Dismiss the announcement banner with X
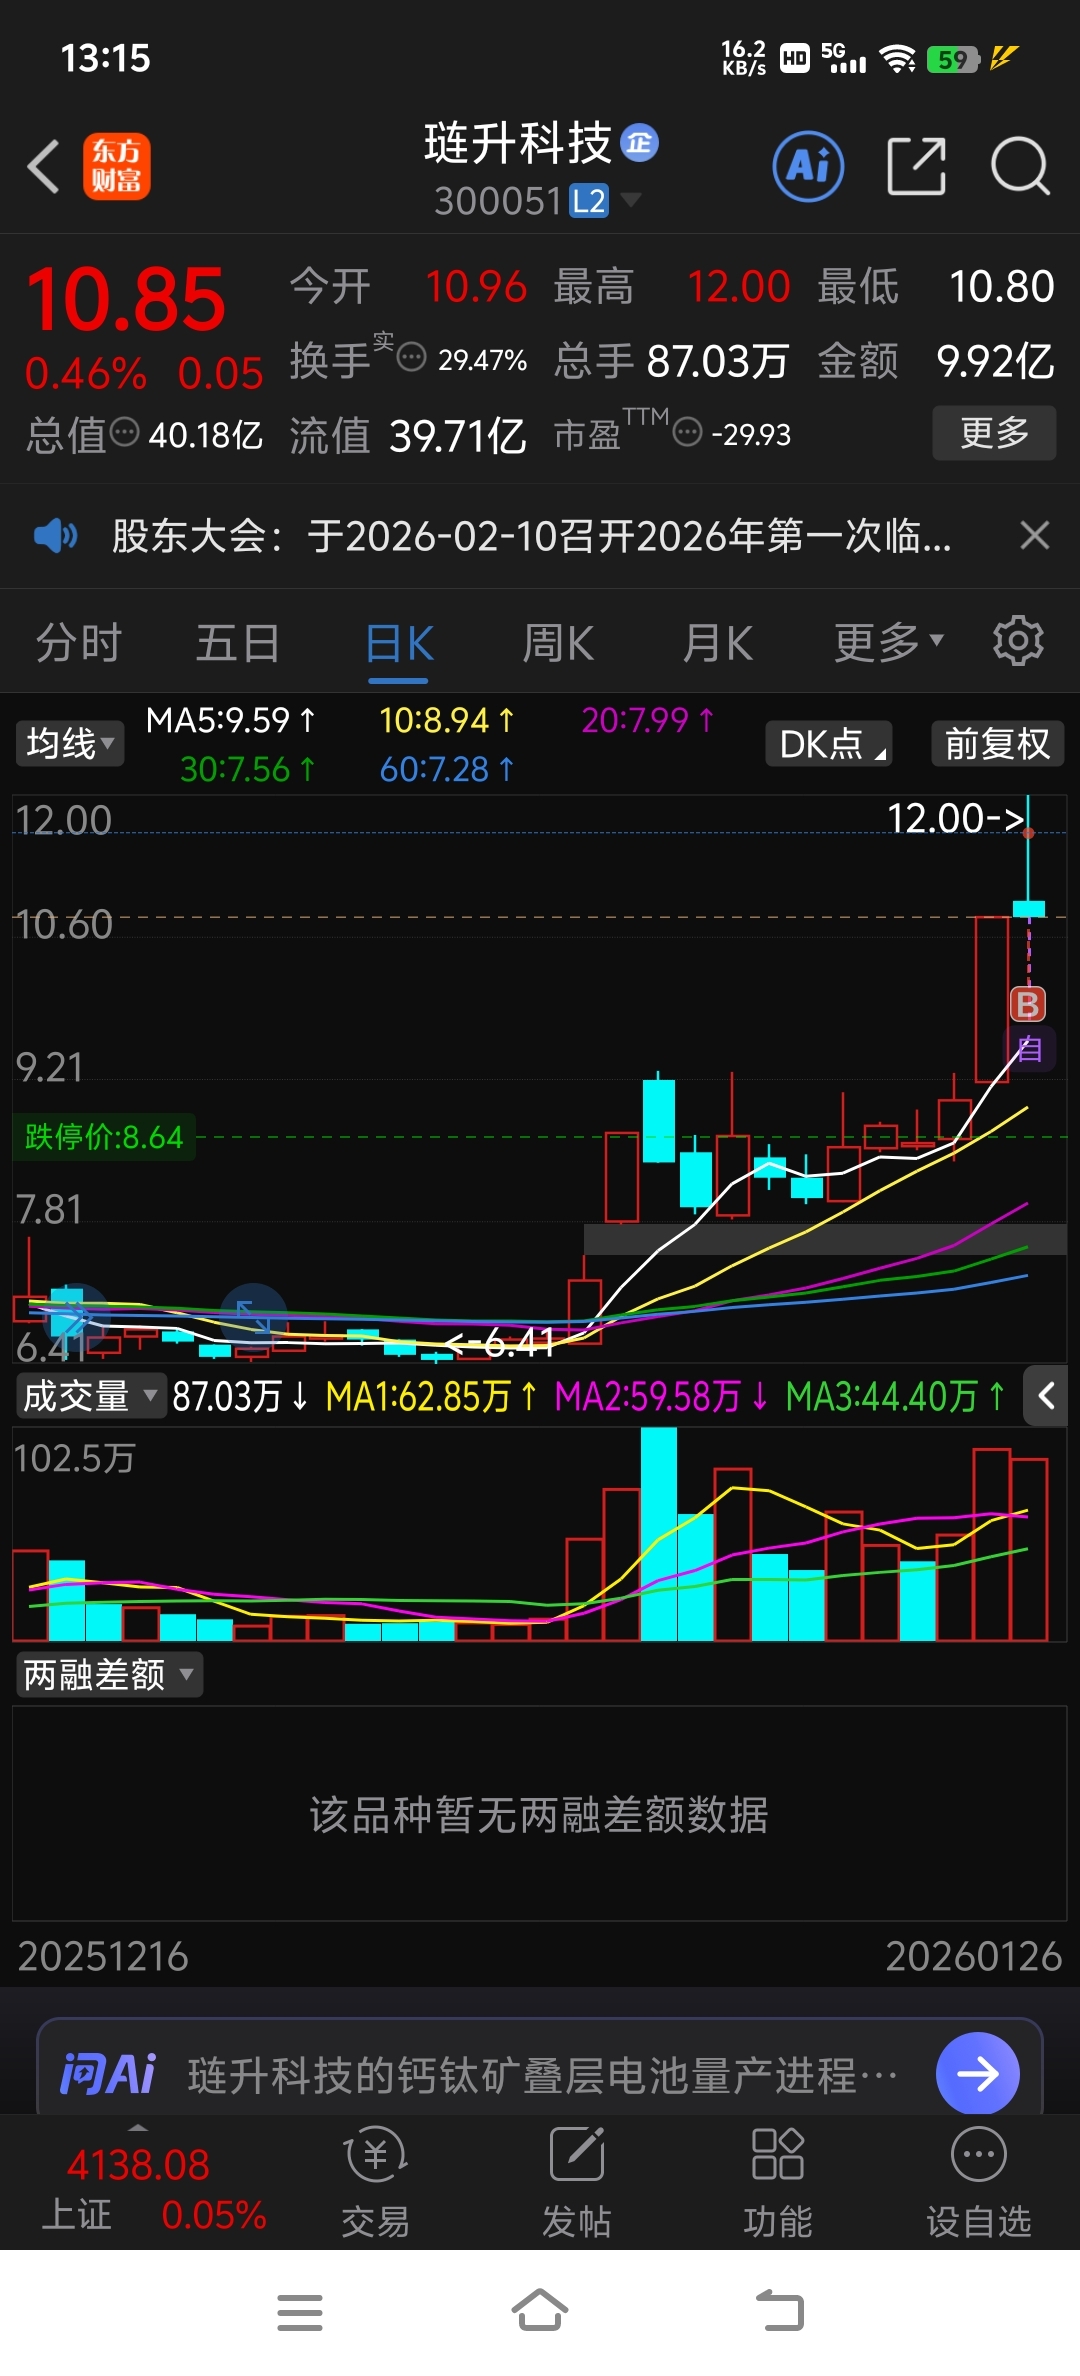This screenshot has height=2376, width=1080. 1035,536
